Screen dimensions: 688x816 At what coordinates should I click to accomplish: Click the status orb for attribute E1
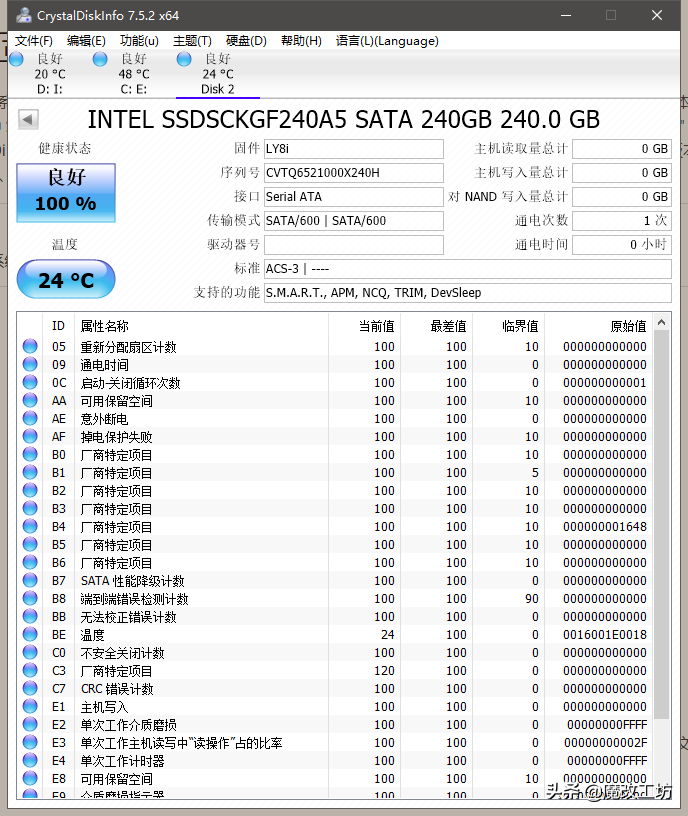[30, 706]
